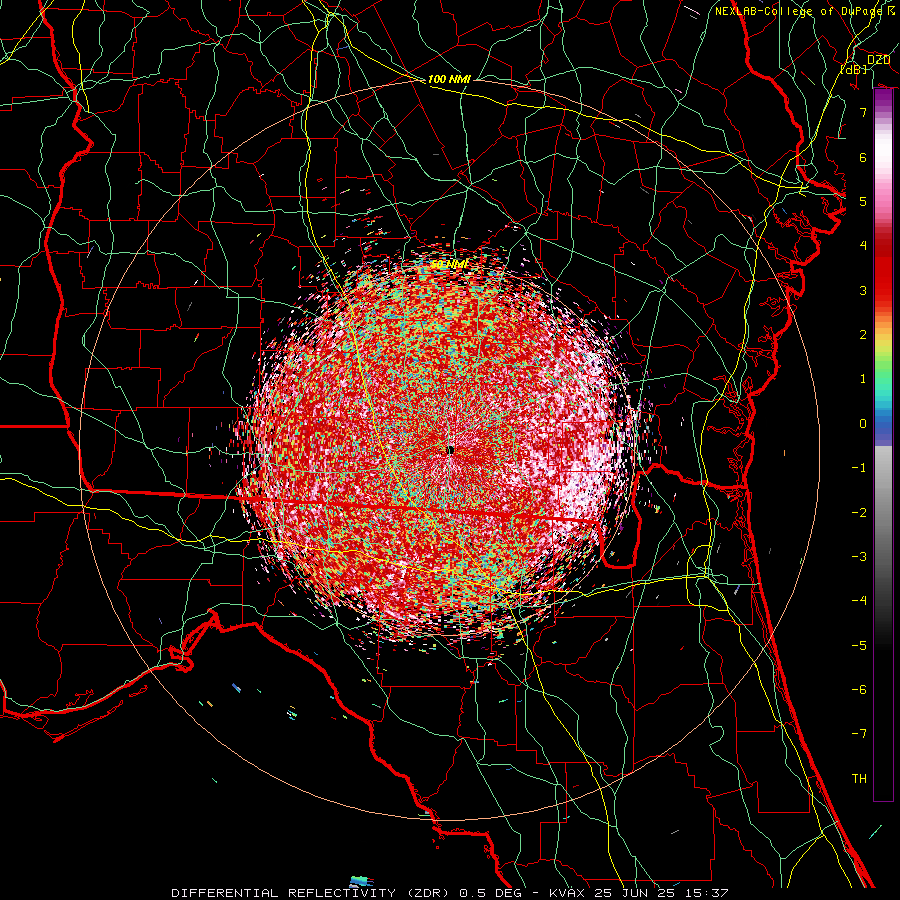Click the [dB] units label

point(854,69)
